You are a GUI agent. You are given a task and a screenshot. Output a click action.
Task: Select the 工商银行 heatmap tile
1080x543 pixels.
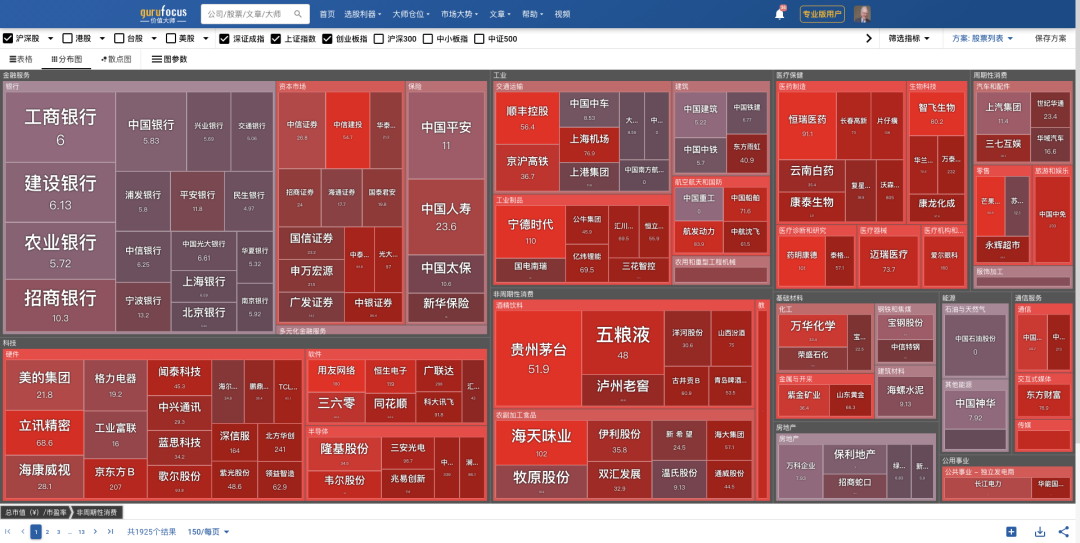tap(60, 127)
